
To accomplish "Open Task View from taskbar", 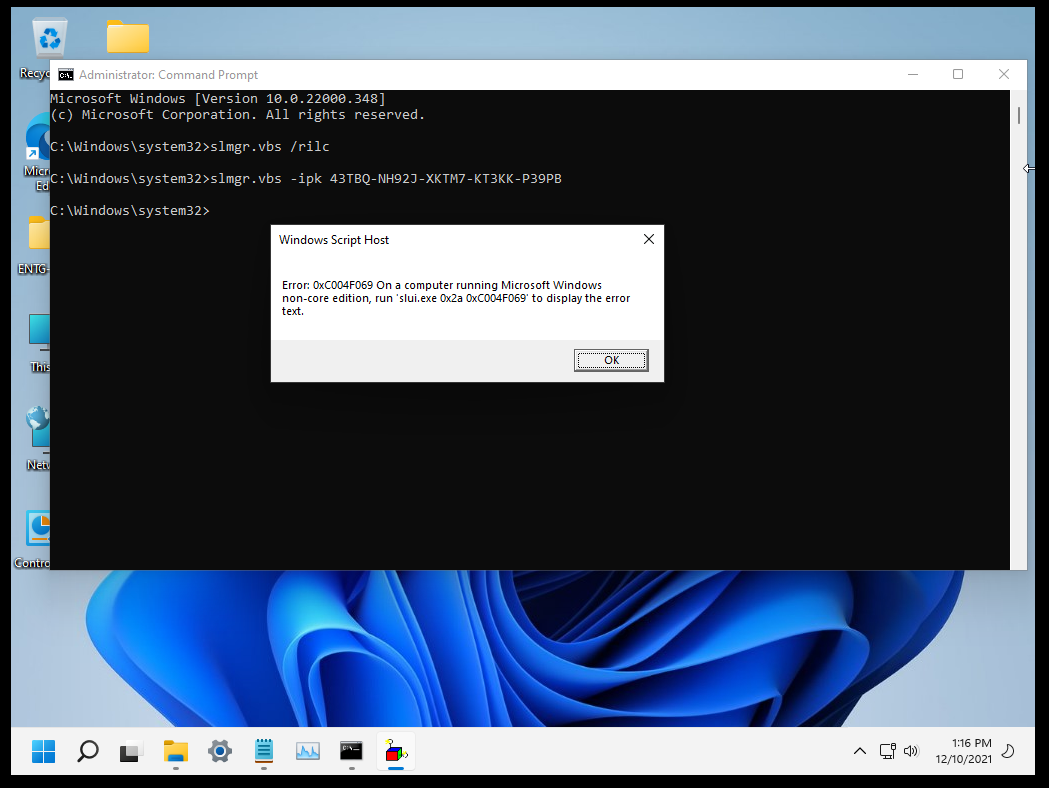I will click(131, 751).
